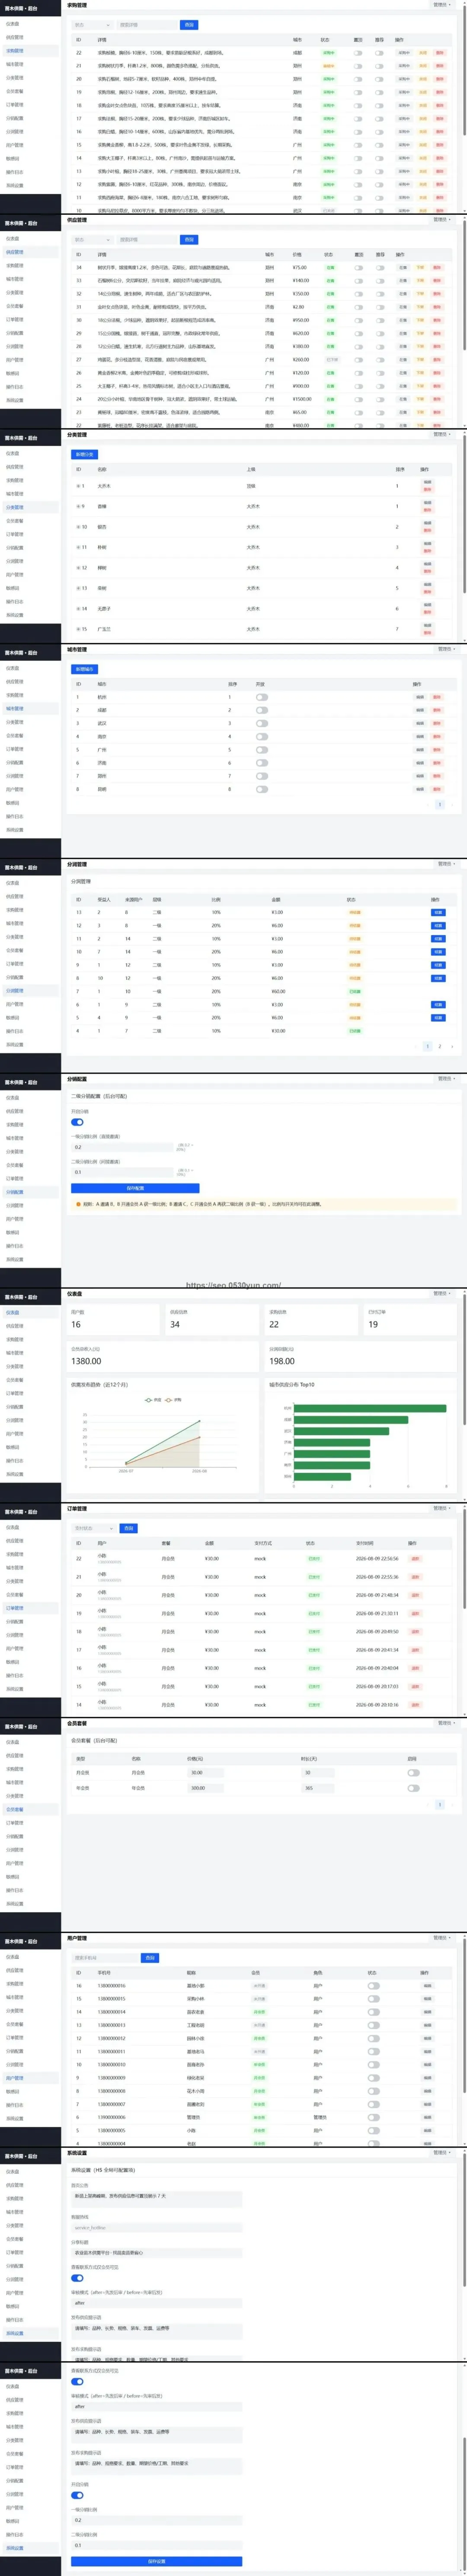Click phone number 13800000015 in users table
Image resolution: width=467 pixels, height=2576 pixels.
(111, 1999)
